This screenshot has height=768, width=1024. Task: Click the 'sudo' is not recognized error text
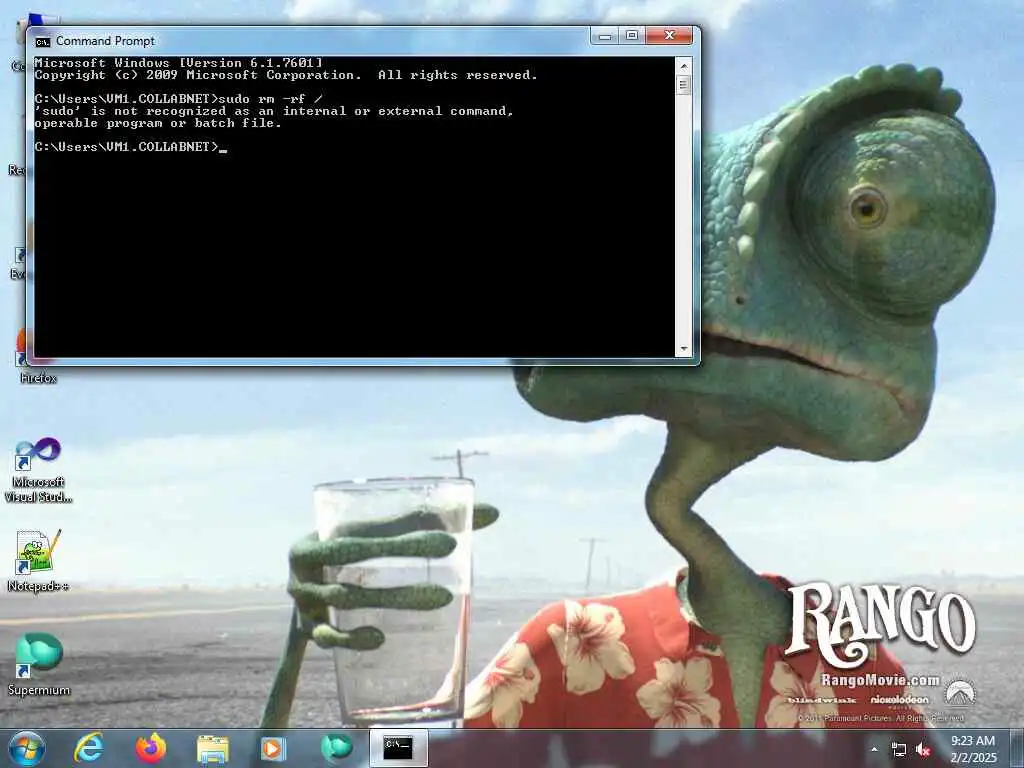coord(274,111)
